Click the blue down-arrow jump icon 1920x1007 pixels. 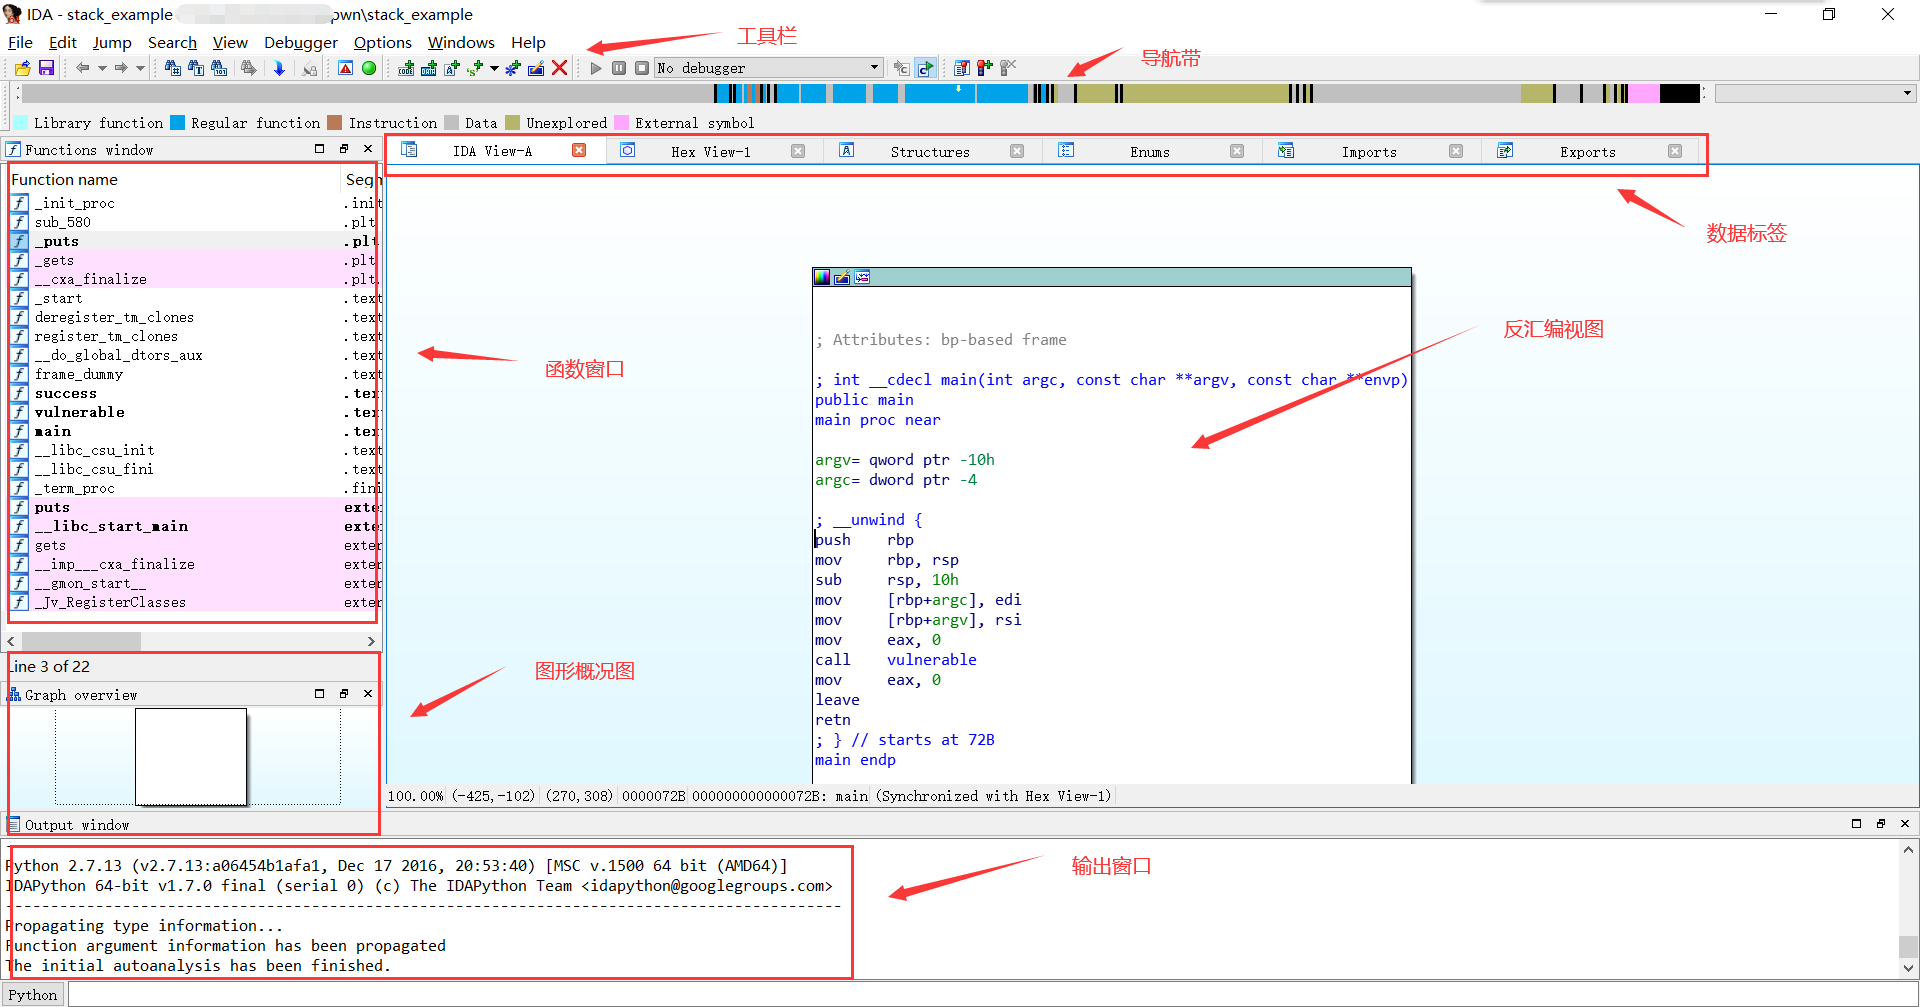(x=279, y=68)
